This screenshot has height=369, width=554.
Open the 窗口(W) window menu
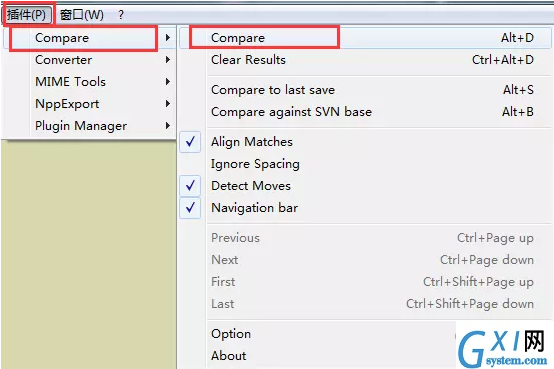pos(82,15)
